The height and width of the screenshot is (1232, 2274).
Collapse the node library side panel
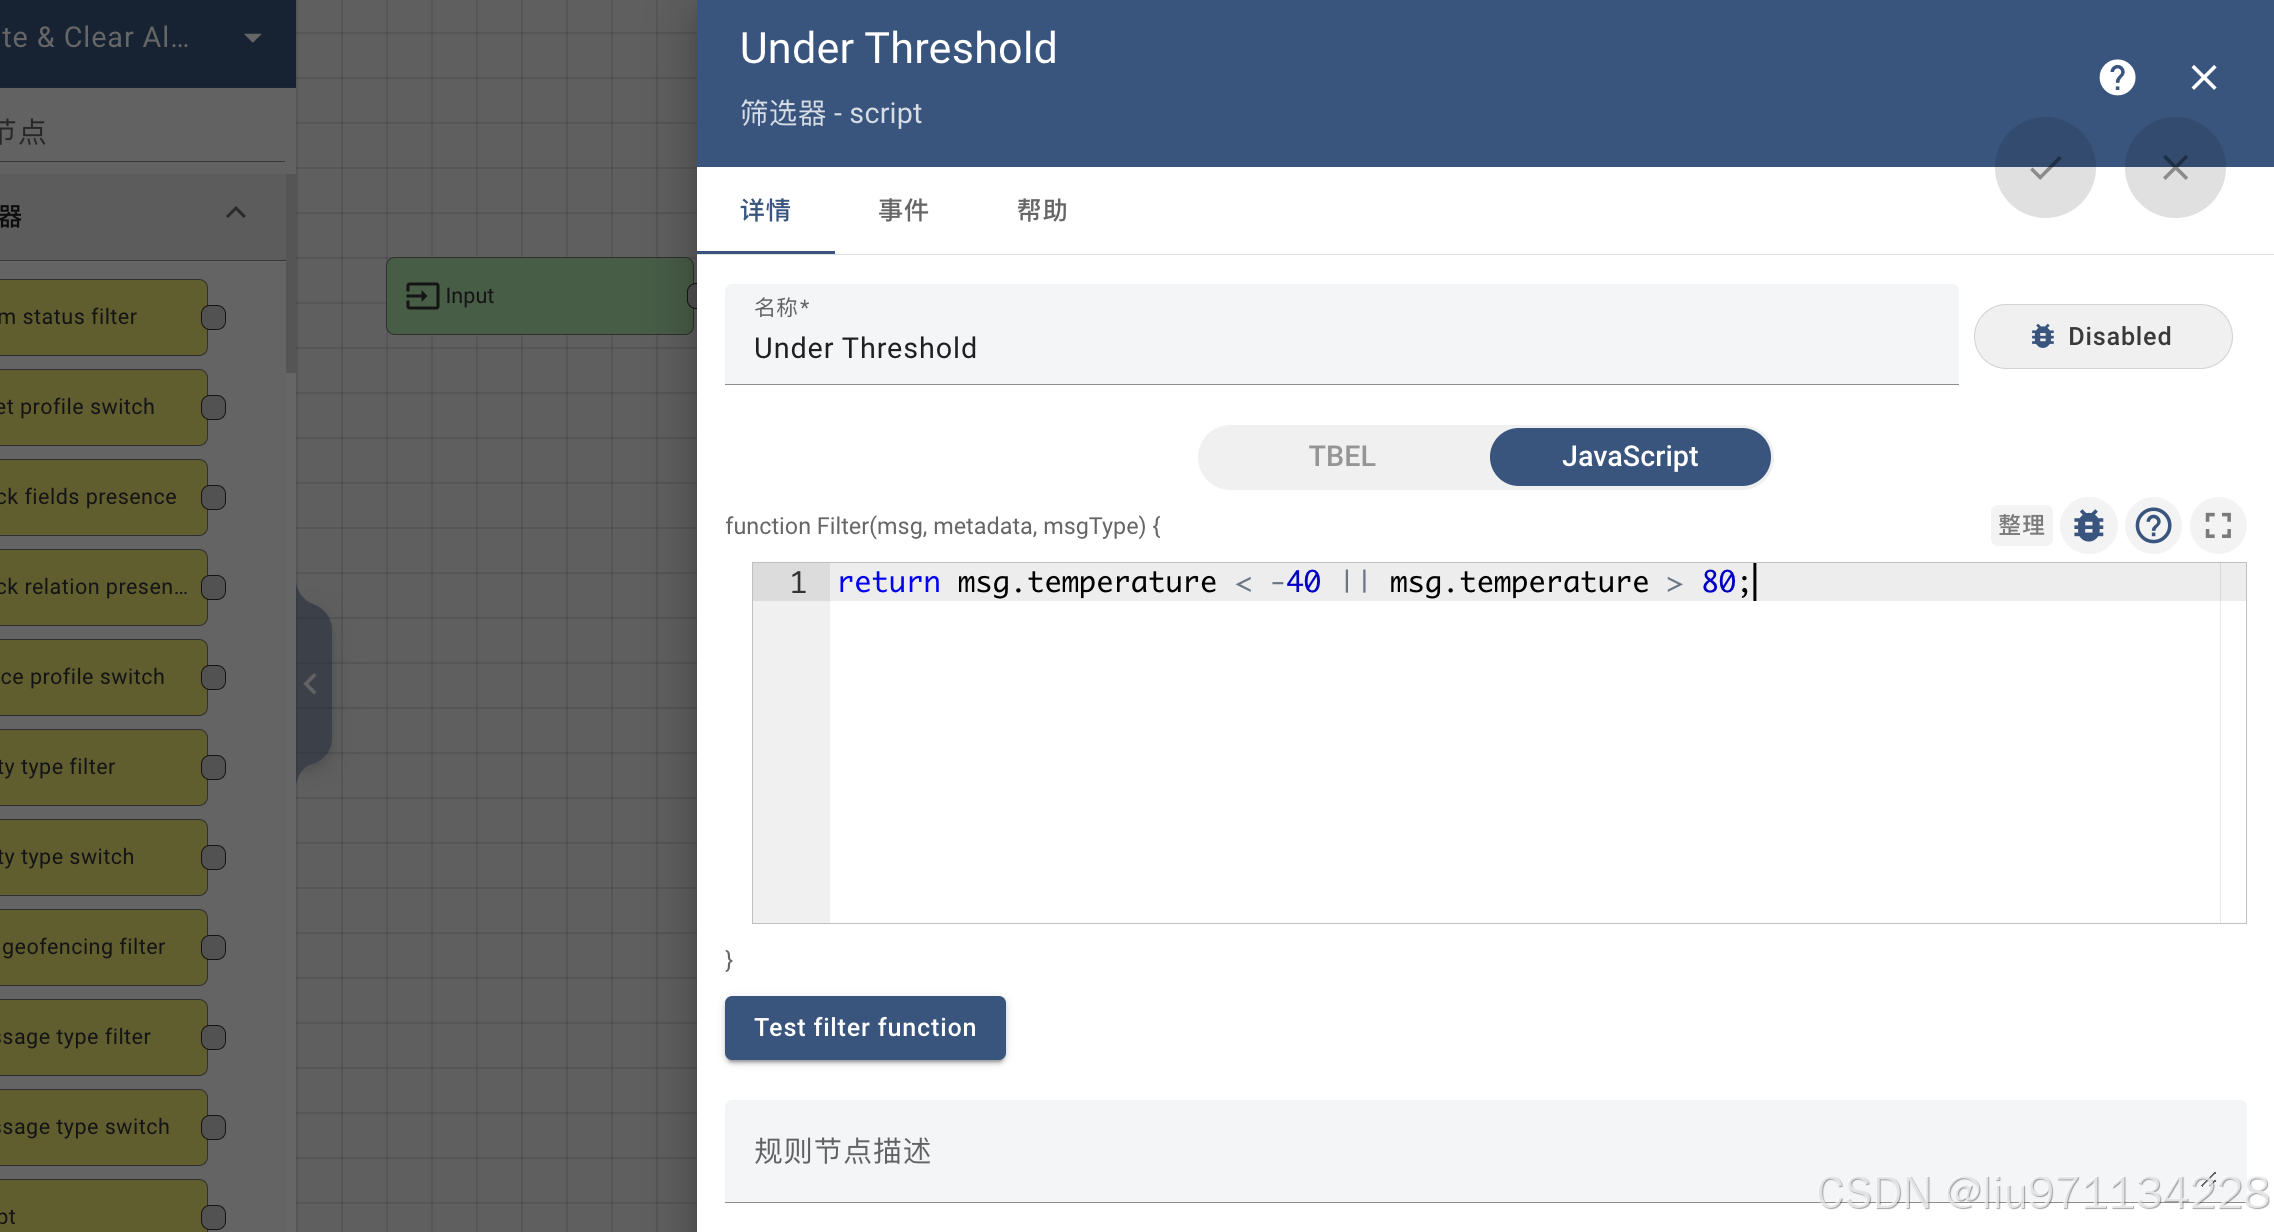click(311, 684)
